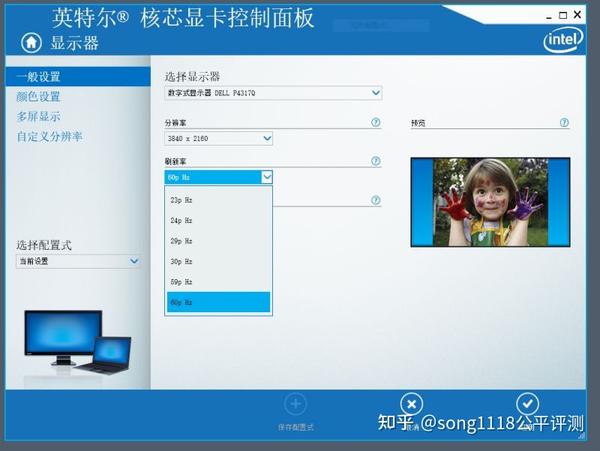The height and width of the screenshot is (451, 600).
Task: Choose 30p Hz from the list
Action: click(x=218, y=262)
